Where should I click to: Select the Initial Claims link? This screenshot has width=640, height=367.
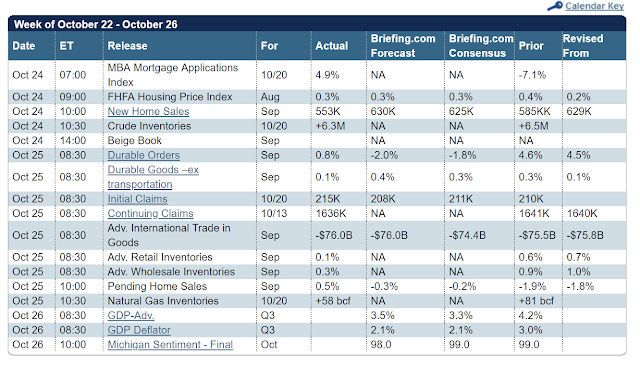tap(138, 199)
